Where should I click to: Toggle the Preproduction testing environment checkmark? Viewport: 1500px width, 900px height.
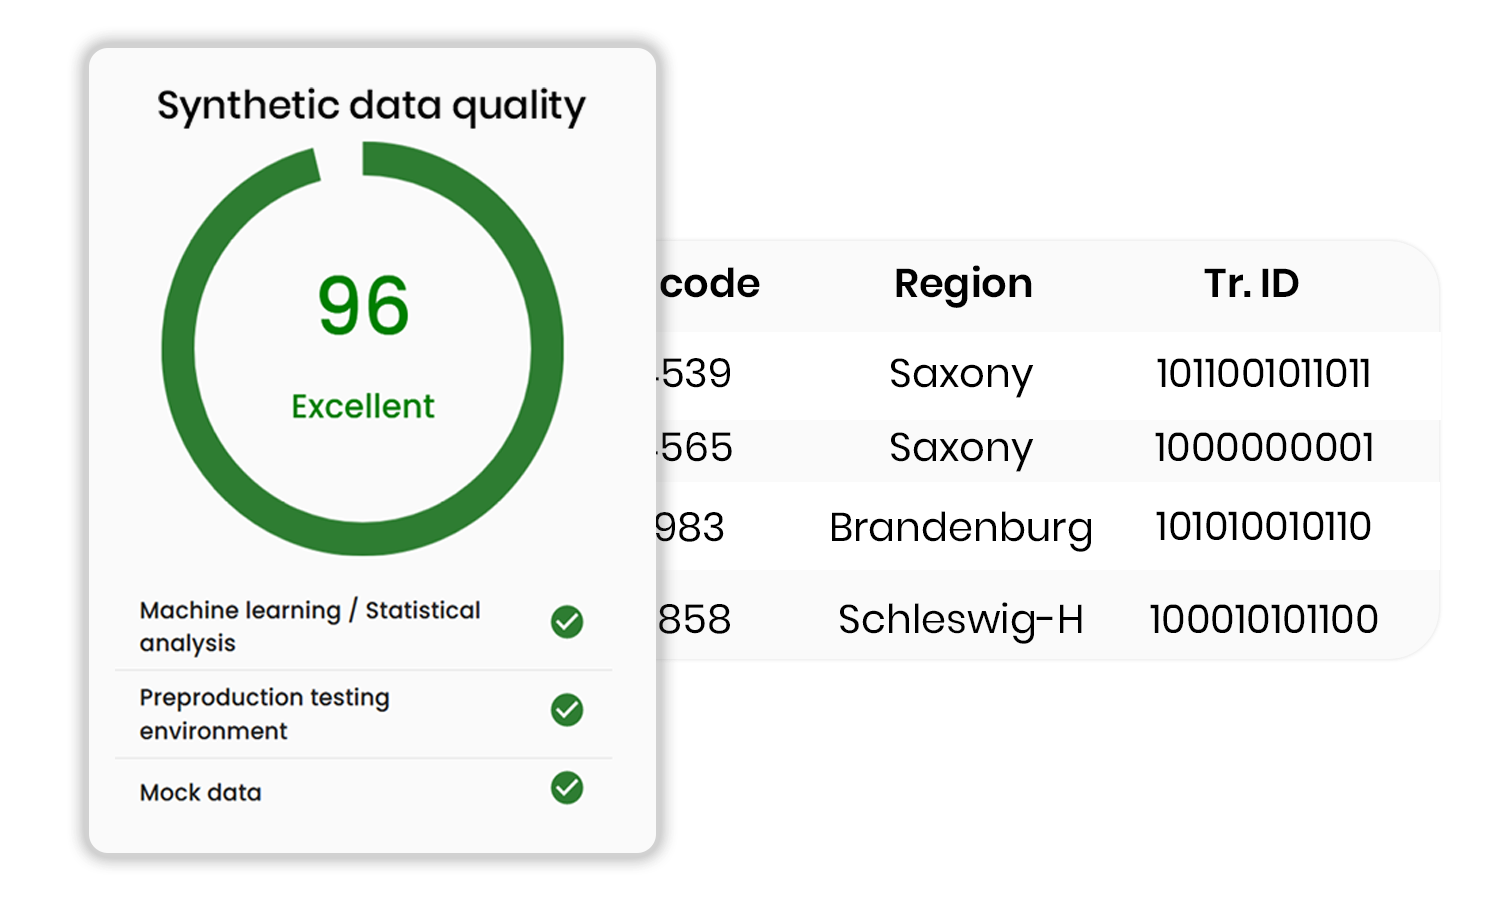click(567, 710)
